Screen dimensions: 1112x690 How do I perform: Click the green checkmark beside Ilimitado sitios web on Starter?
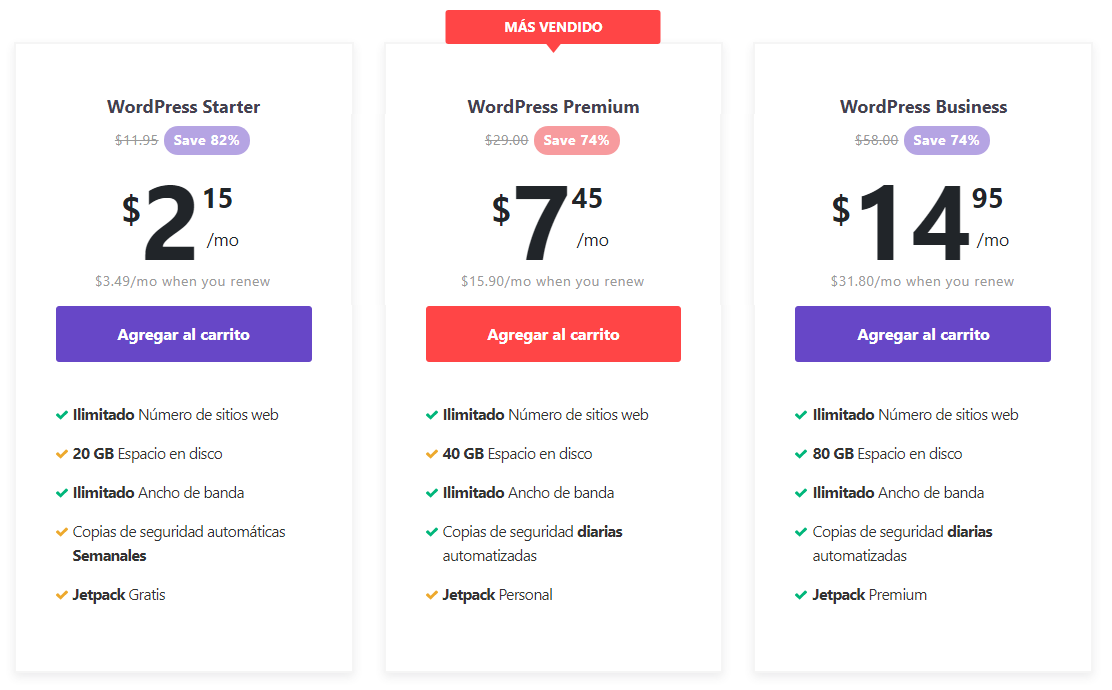click(x=60, y=414)
